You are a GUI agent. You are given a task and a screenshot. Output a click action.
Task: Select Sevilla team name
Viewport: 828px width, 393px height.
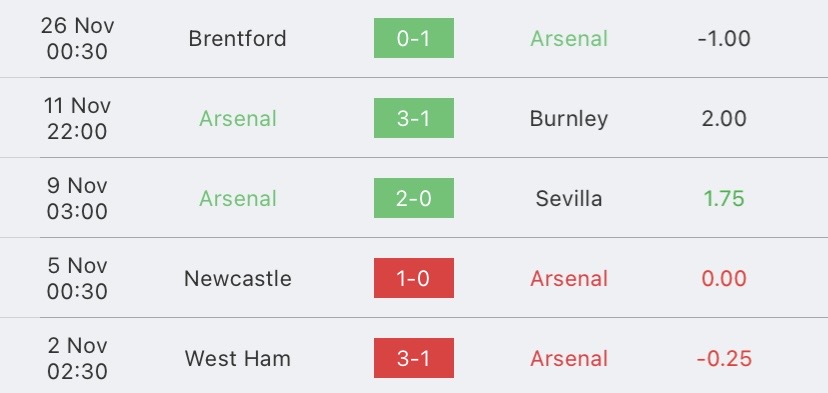569,199
